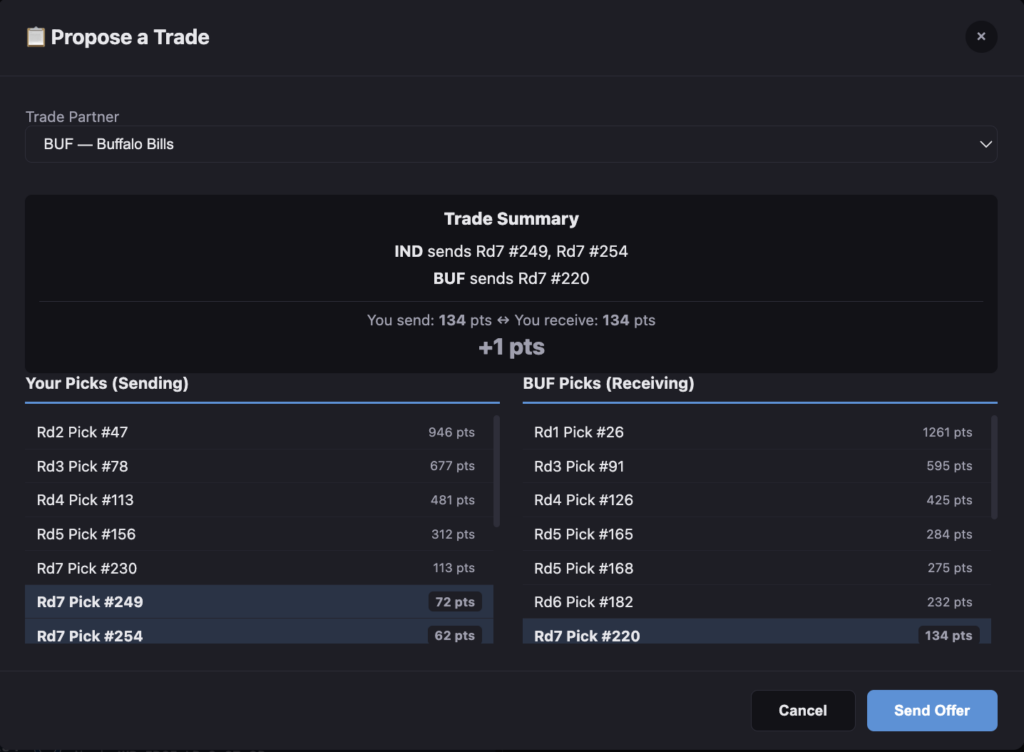
Task: Close the Propose a Trade dialog
Action: pos(981,37)
